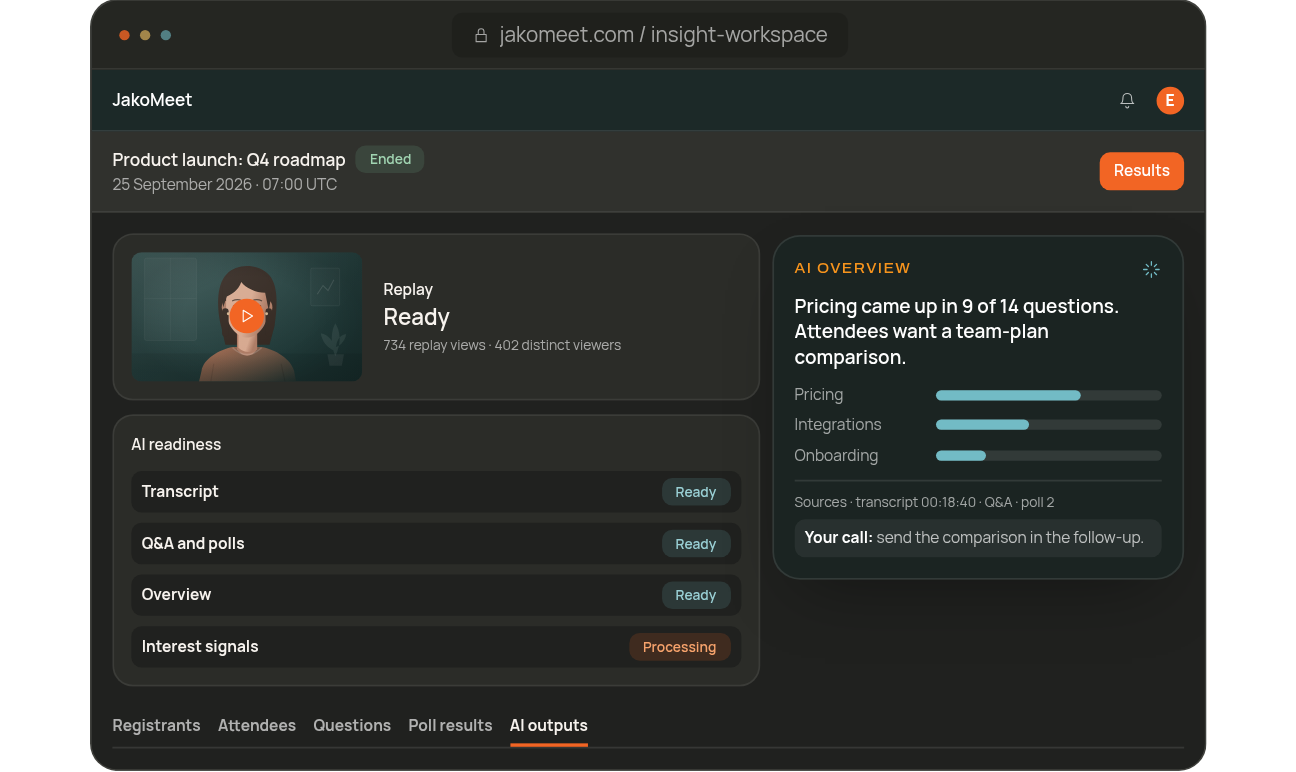1296x772 pixels.
Task: Play the webinar replay video
Action: click(x=247, y=316)
